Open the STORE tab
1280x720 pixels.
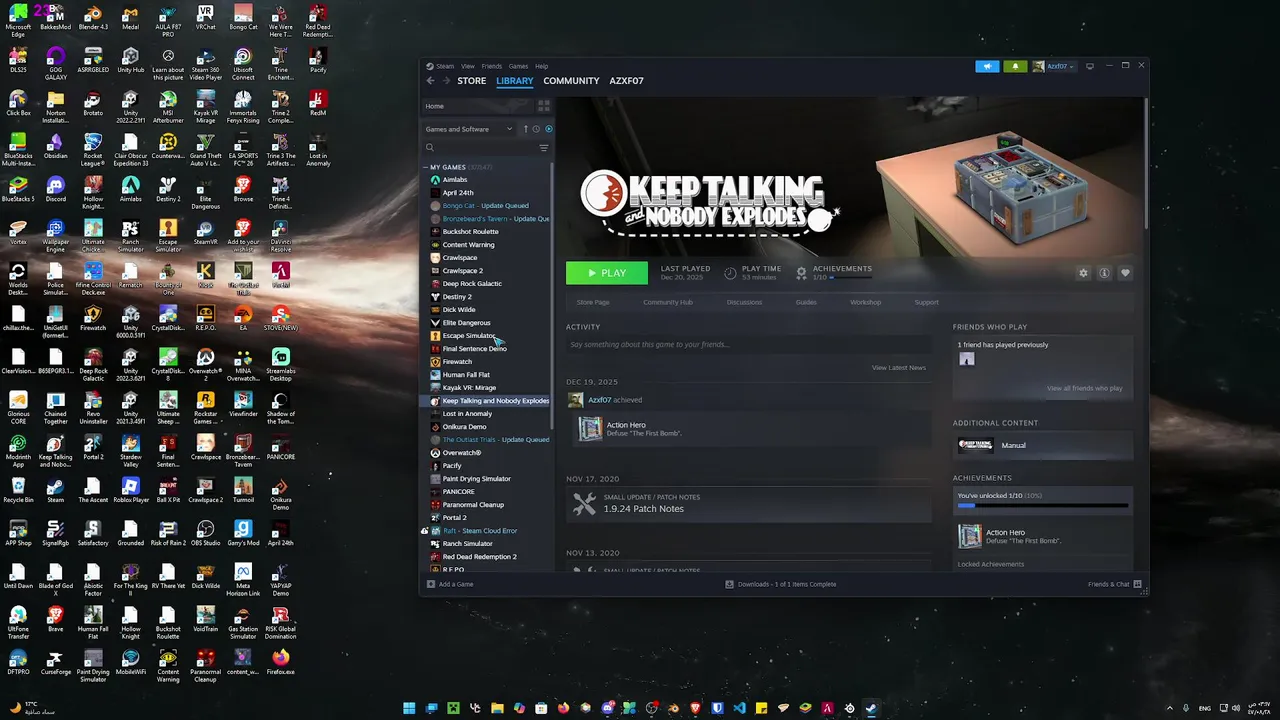tap(472, 81)
